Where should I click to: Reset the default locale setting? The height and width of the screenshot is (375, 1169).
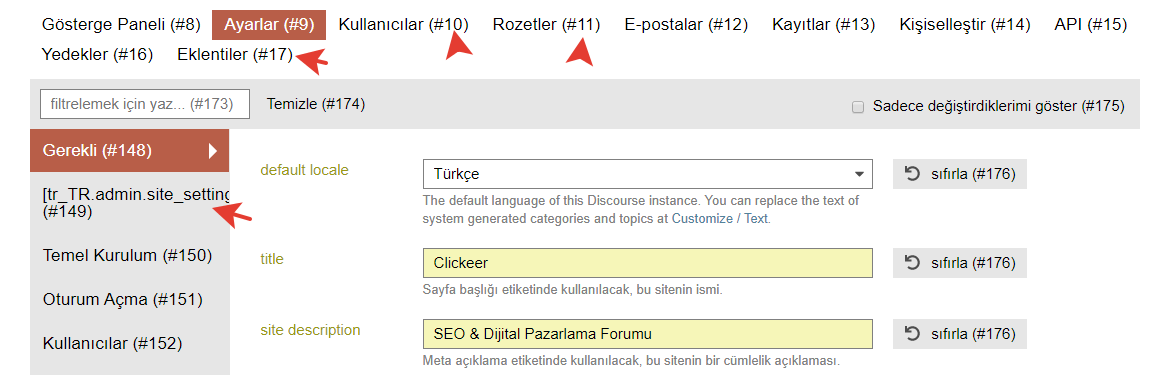(960, 174)
